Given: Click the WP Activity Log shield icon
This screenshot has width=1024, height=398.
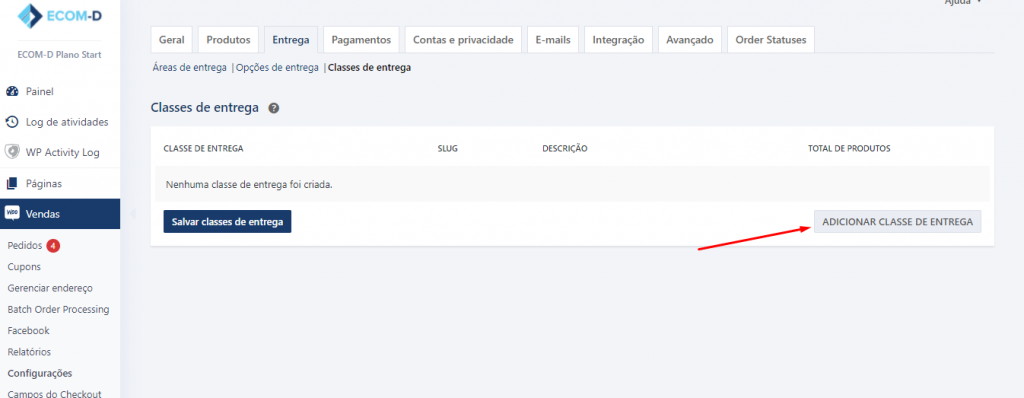Looking at the screenshot, I should (x=12, y=152).
